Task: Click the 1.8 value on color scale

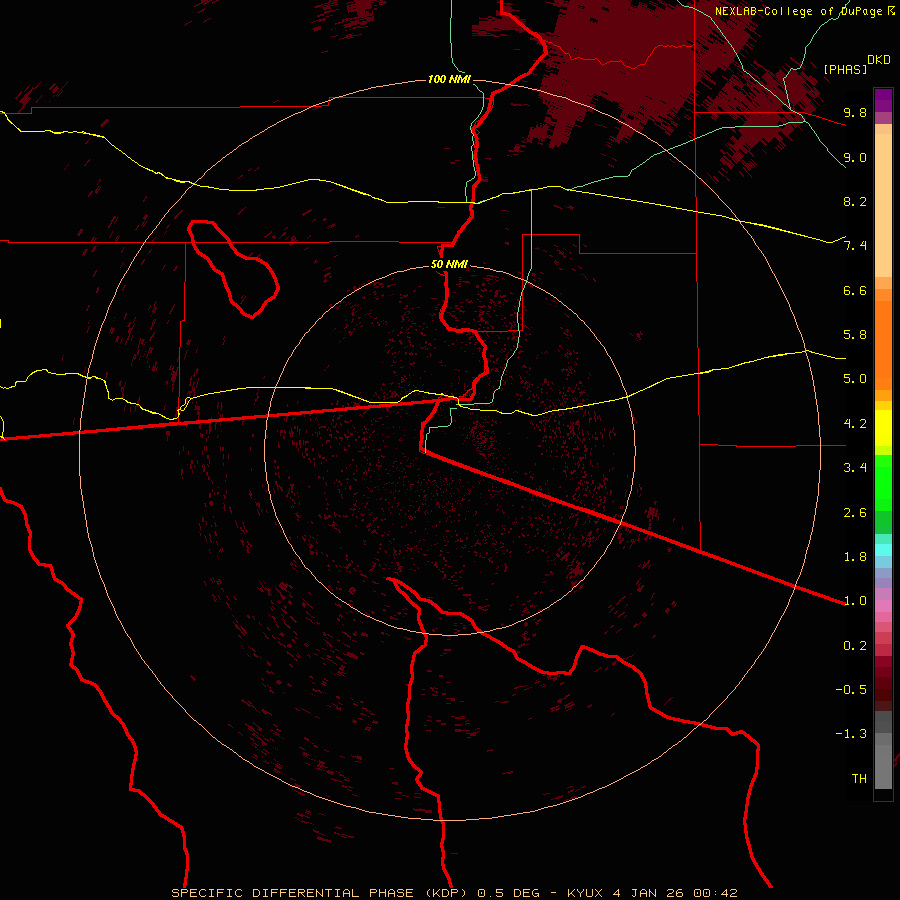Action: coord(855,557)
